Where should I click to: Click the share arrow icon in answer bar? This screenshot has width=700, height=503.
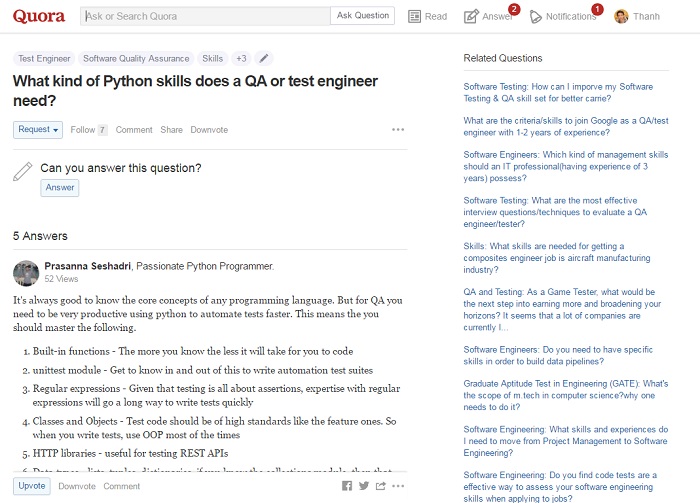coord(381,486)
